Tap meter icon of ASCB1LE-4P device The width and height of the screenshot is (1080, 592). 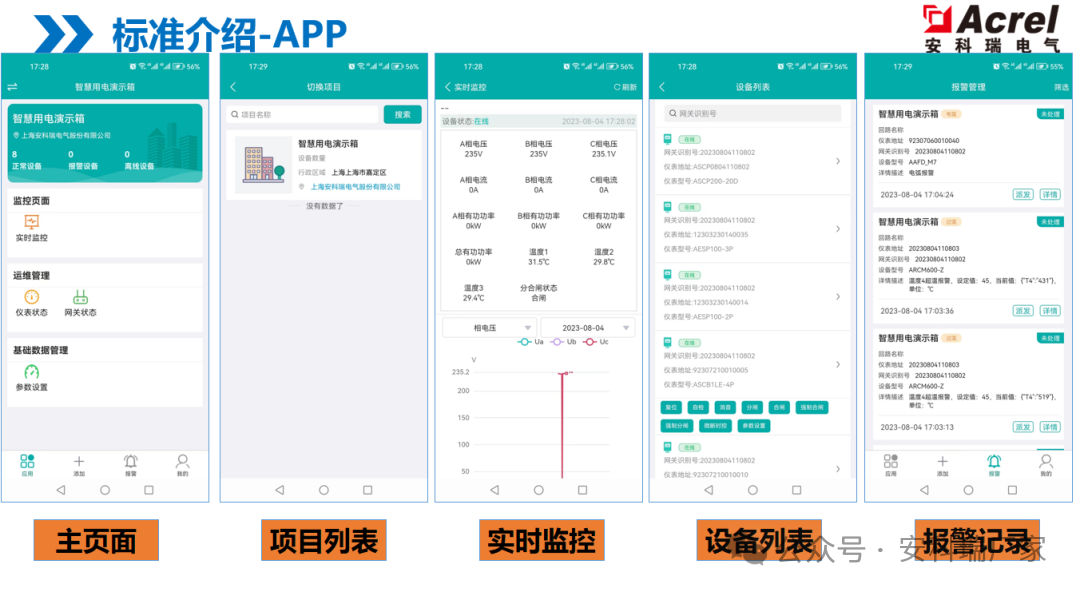[667, 342]
